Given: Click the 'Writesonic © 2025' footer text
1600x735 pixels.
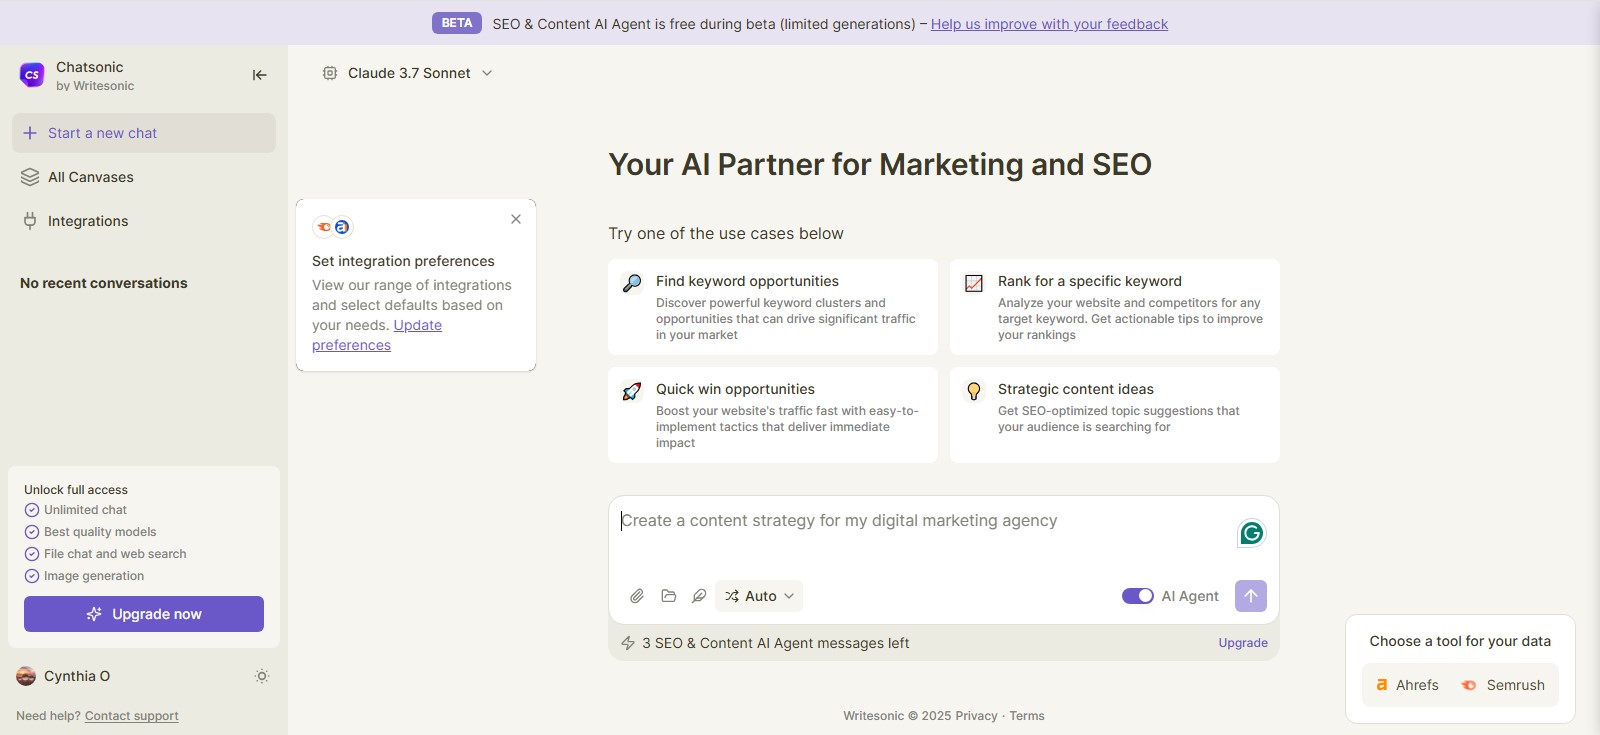Looking at the screenshot, I should click(897, 716).
